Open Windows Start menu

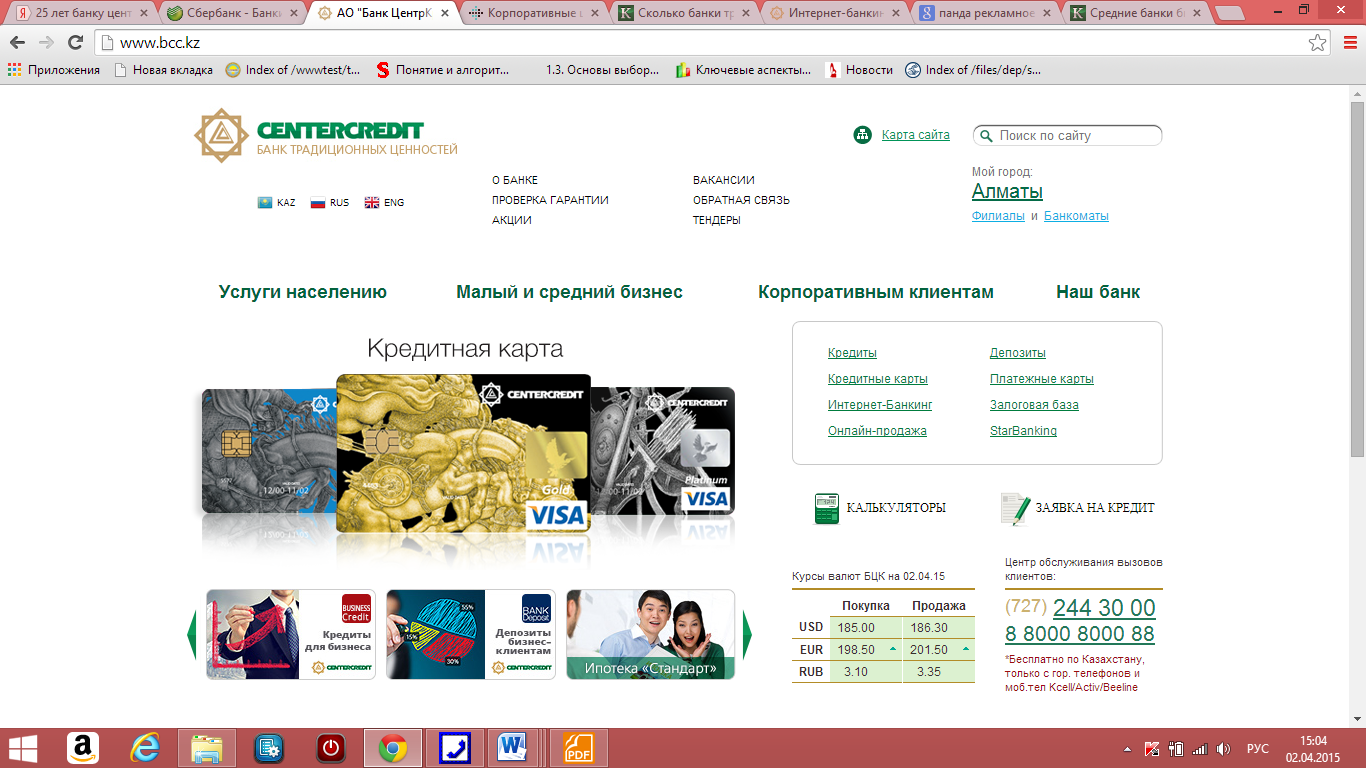click(x=23, y=748)
